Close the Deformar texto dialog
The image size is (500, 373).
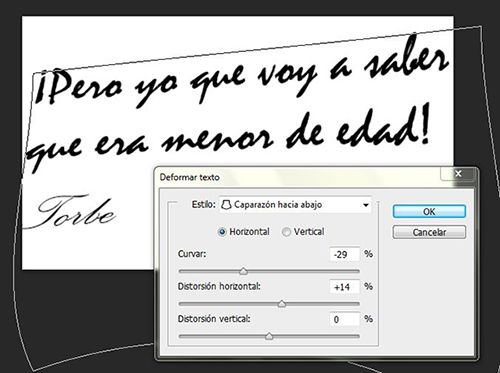click(x=458, y=173)
